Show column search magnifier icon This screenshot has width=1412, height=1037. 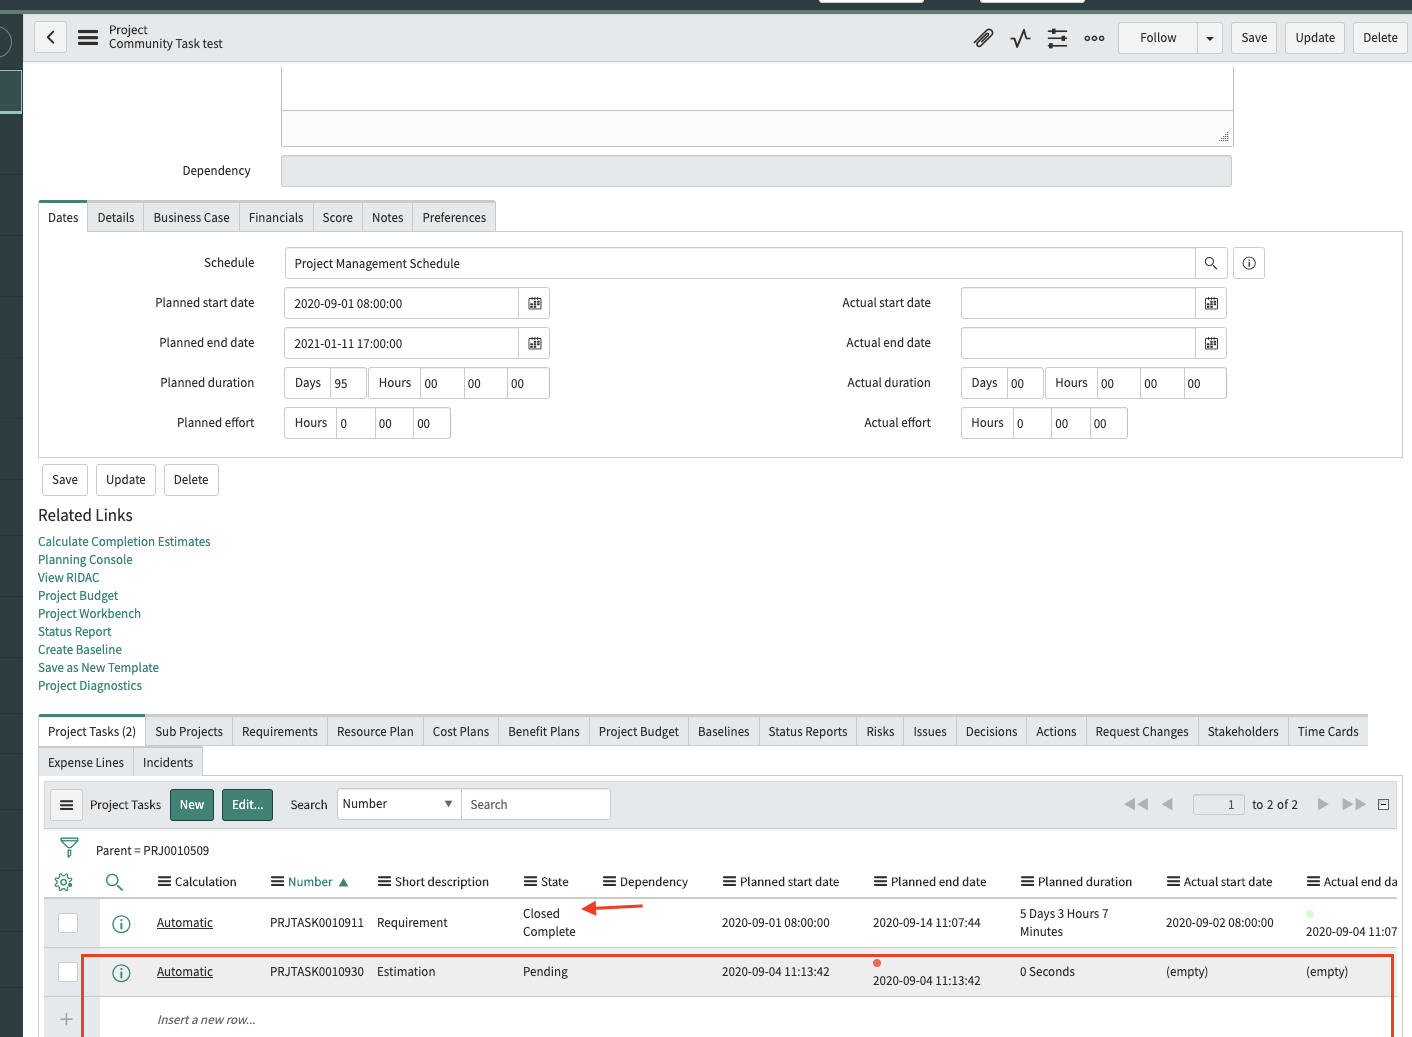[x=114, y=882]
